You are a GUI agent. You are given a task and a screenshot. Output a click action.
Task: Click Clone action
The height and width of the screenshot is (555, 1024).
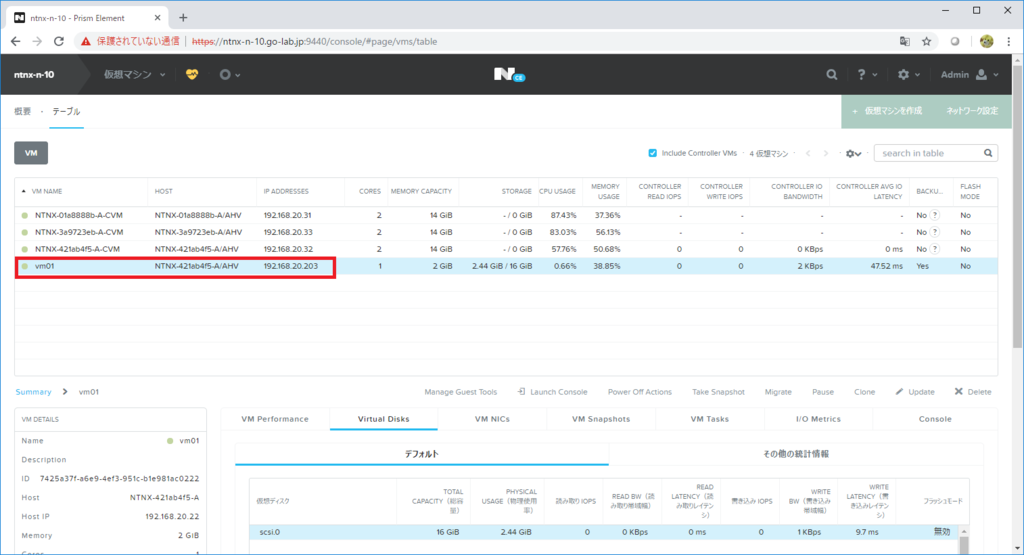864,392
